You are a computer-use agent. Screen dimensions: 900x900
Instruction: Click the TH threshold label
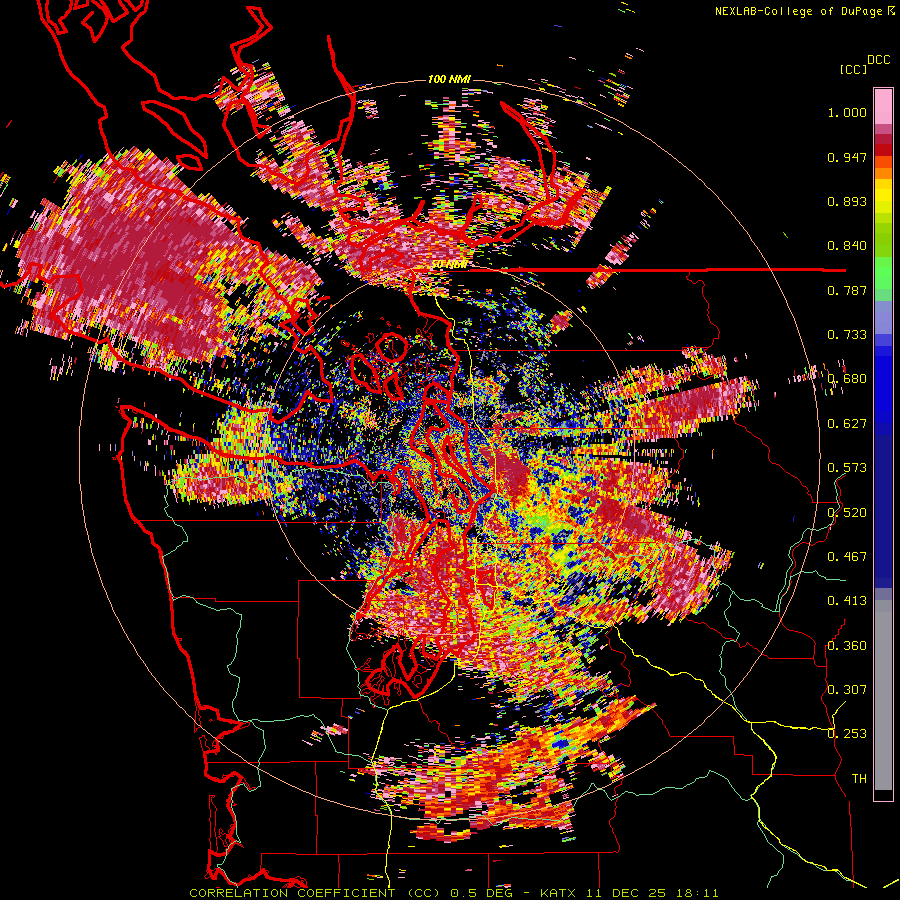tap(859, 779)
